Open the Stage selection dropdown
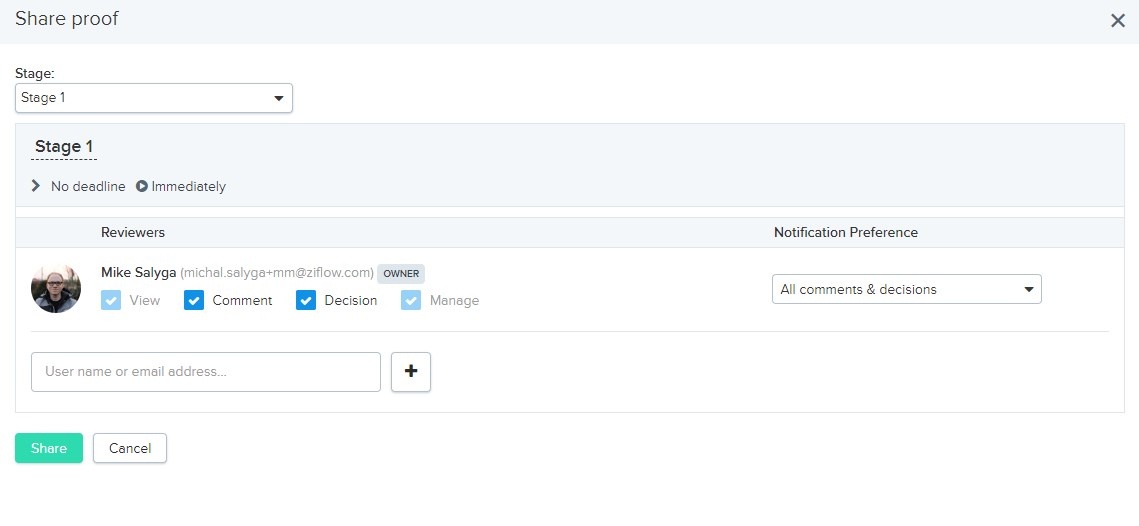 [x=153, y=98]
